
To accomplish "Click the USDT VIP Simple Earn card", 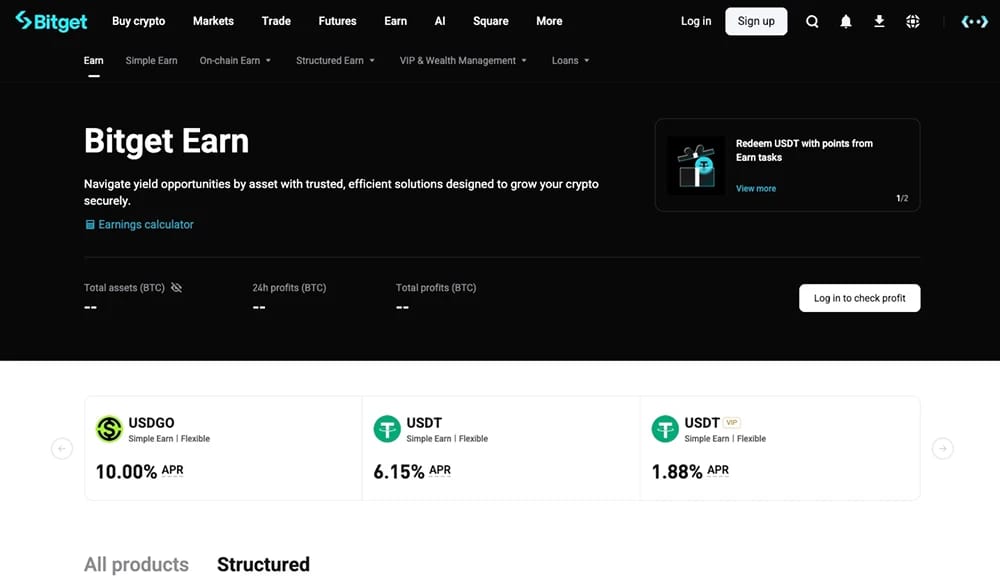I will point(780,448).
